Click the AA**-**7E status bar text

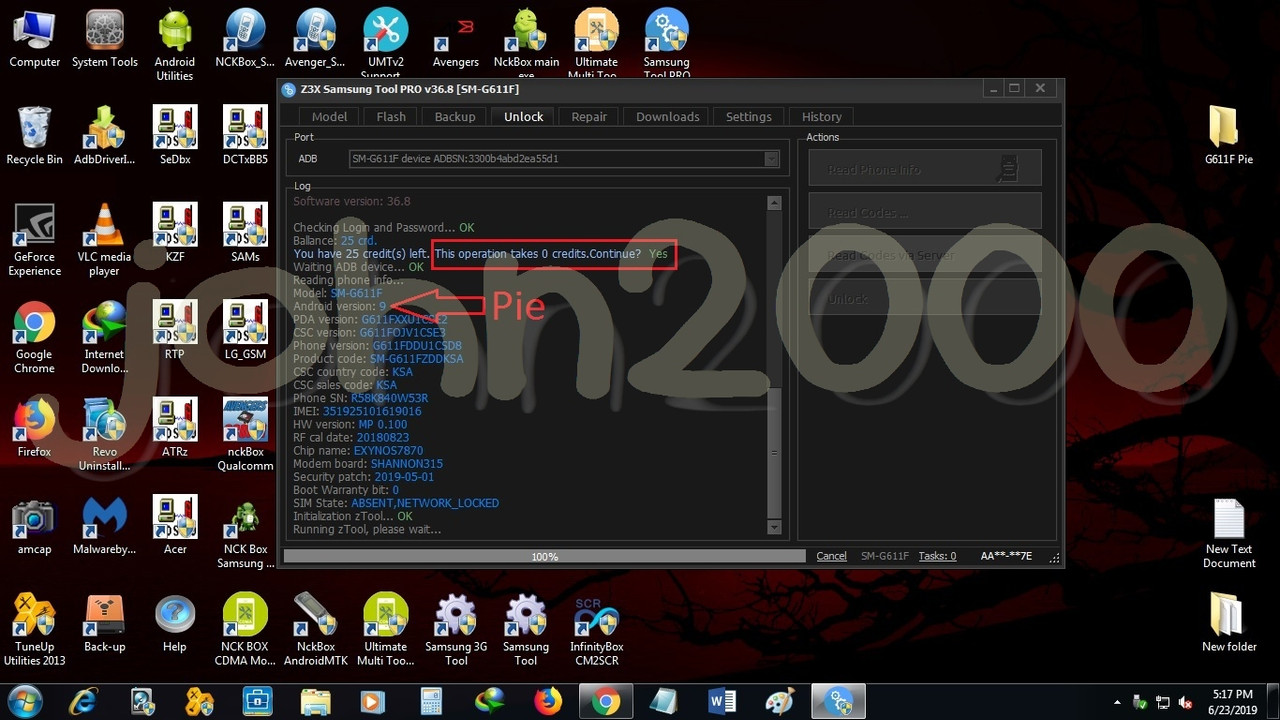pyautogui.click(x=1006, y=556)
